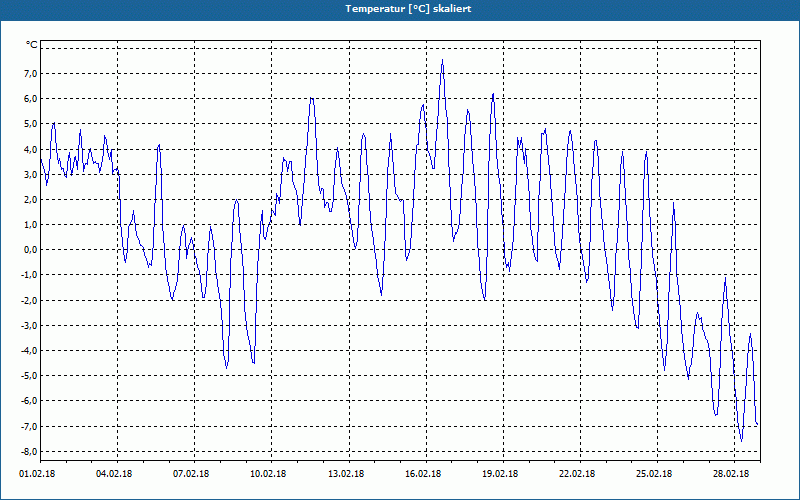The width and height of the screenshot is (800, 500).
Task: Click the -6,0 y-axis label
Action: [x=30, y=401]
